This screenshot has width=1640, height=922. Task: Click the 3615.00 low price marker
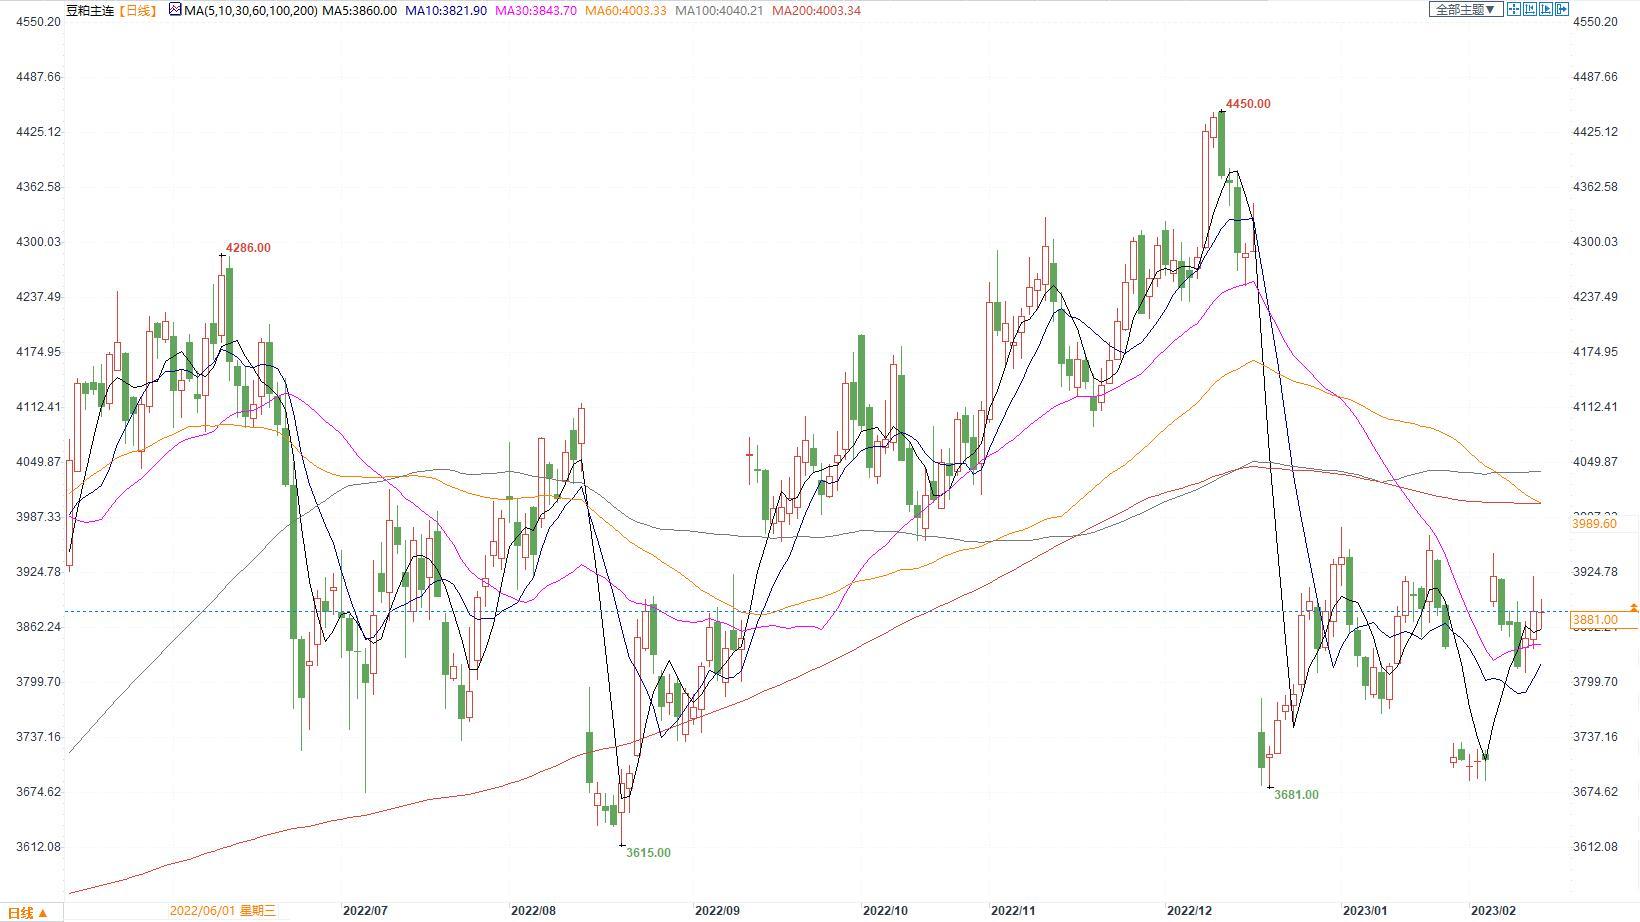point(648,853)
